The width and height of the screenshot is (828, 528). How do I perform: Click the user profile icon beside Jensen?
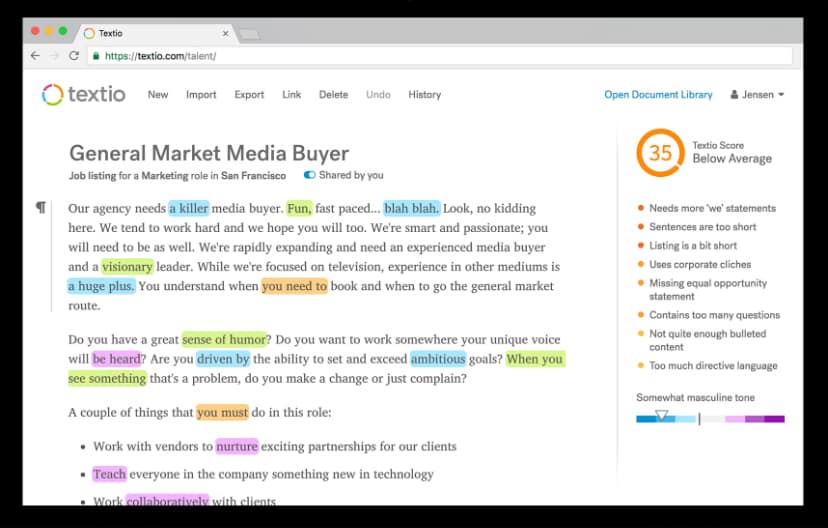pyautogui.click(x=734, y=95)
